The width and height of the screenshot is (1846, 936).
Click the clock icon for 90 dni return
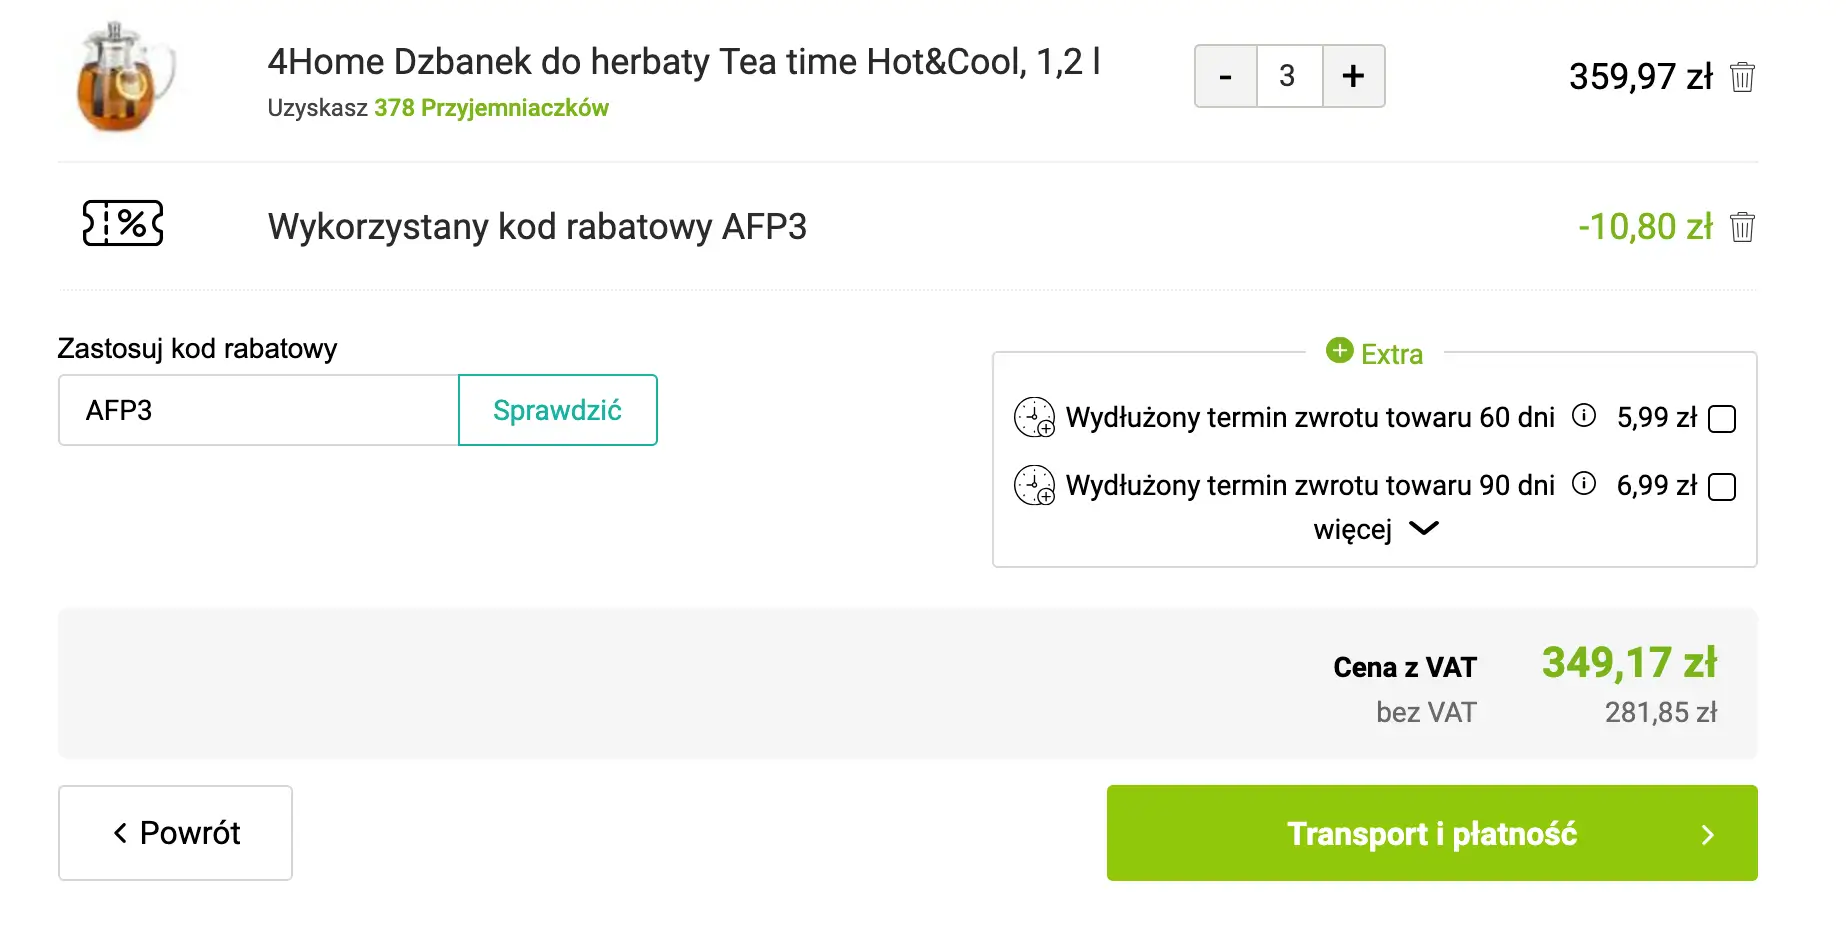tap(1034, 485)
